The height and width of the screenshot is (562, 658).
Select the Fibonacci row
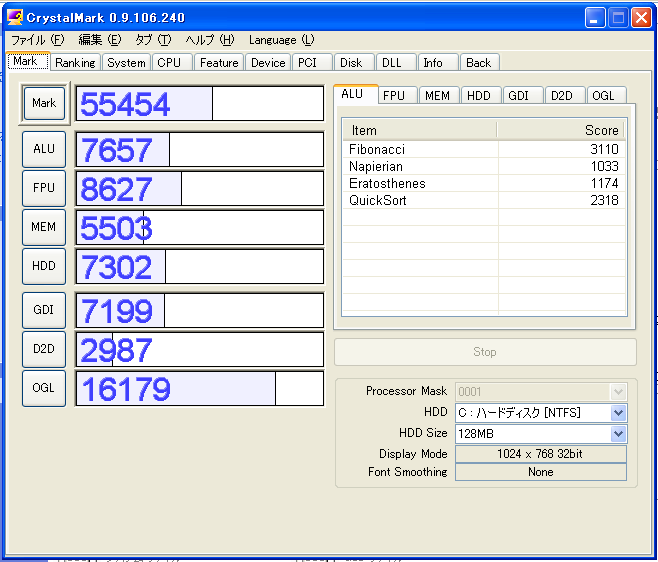tap(484, 149)
